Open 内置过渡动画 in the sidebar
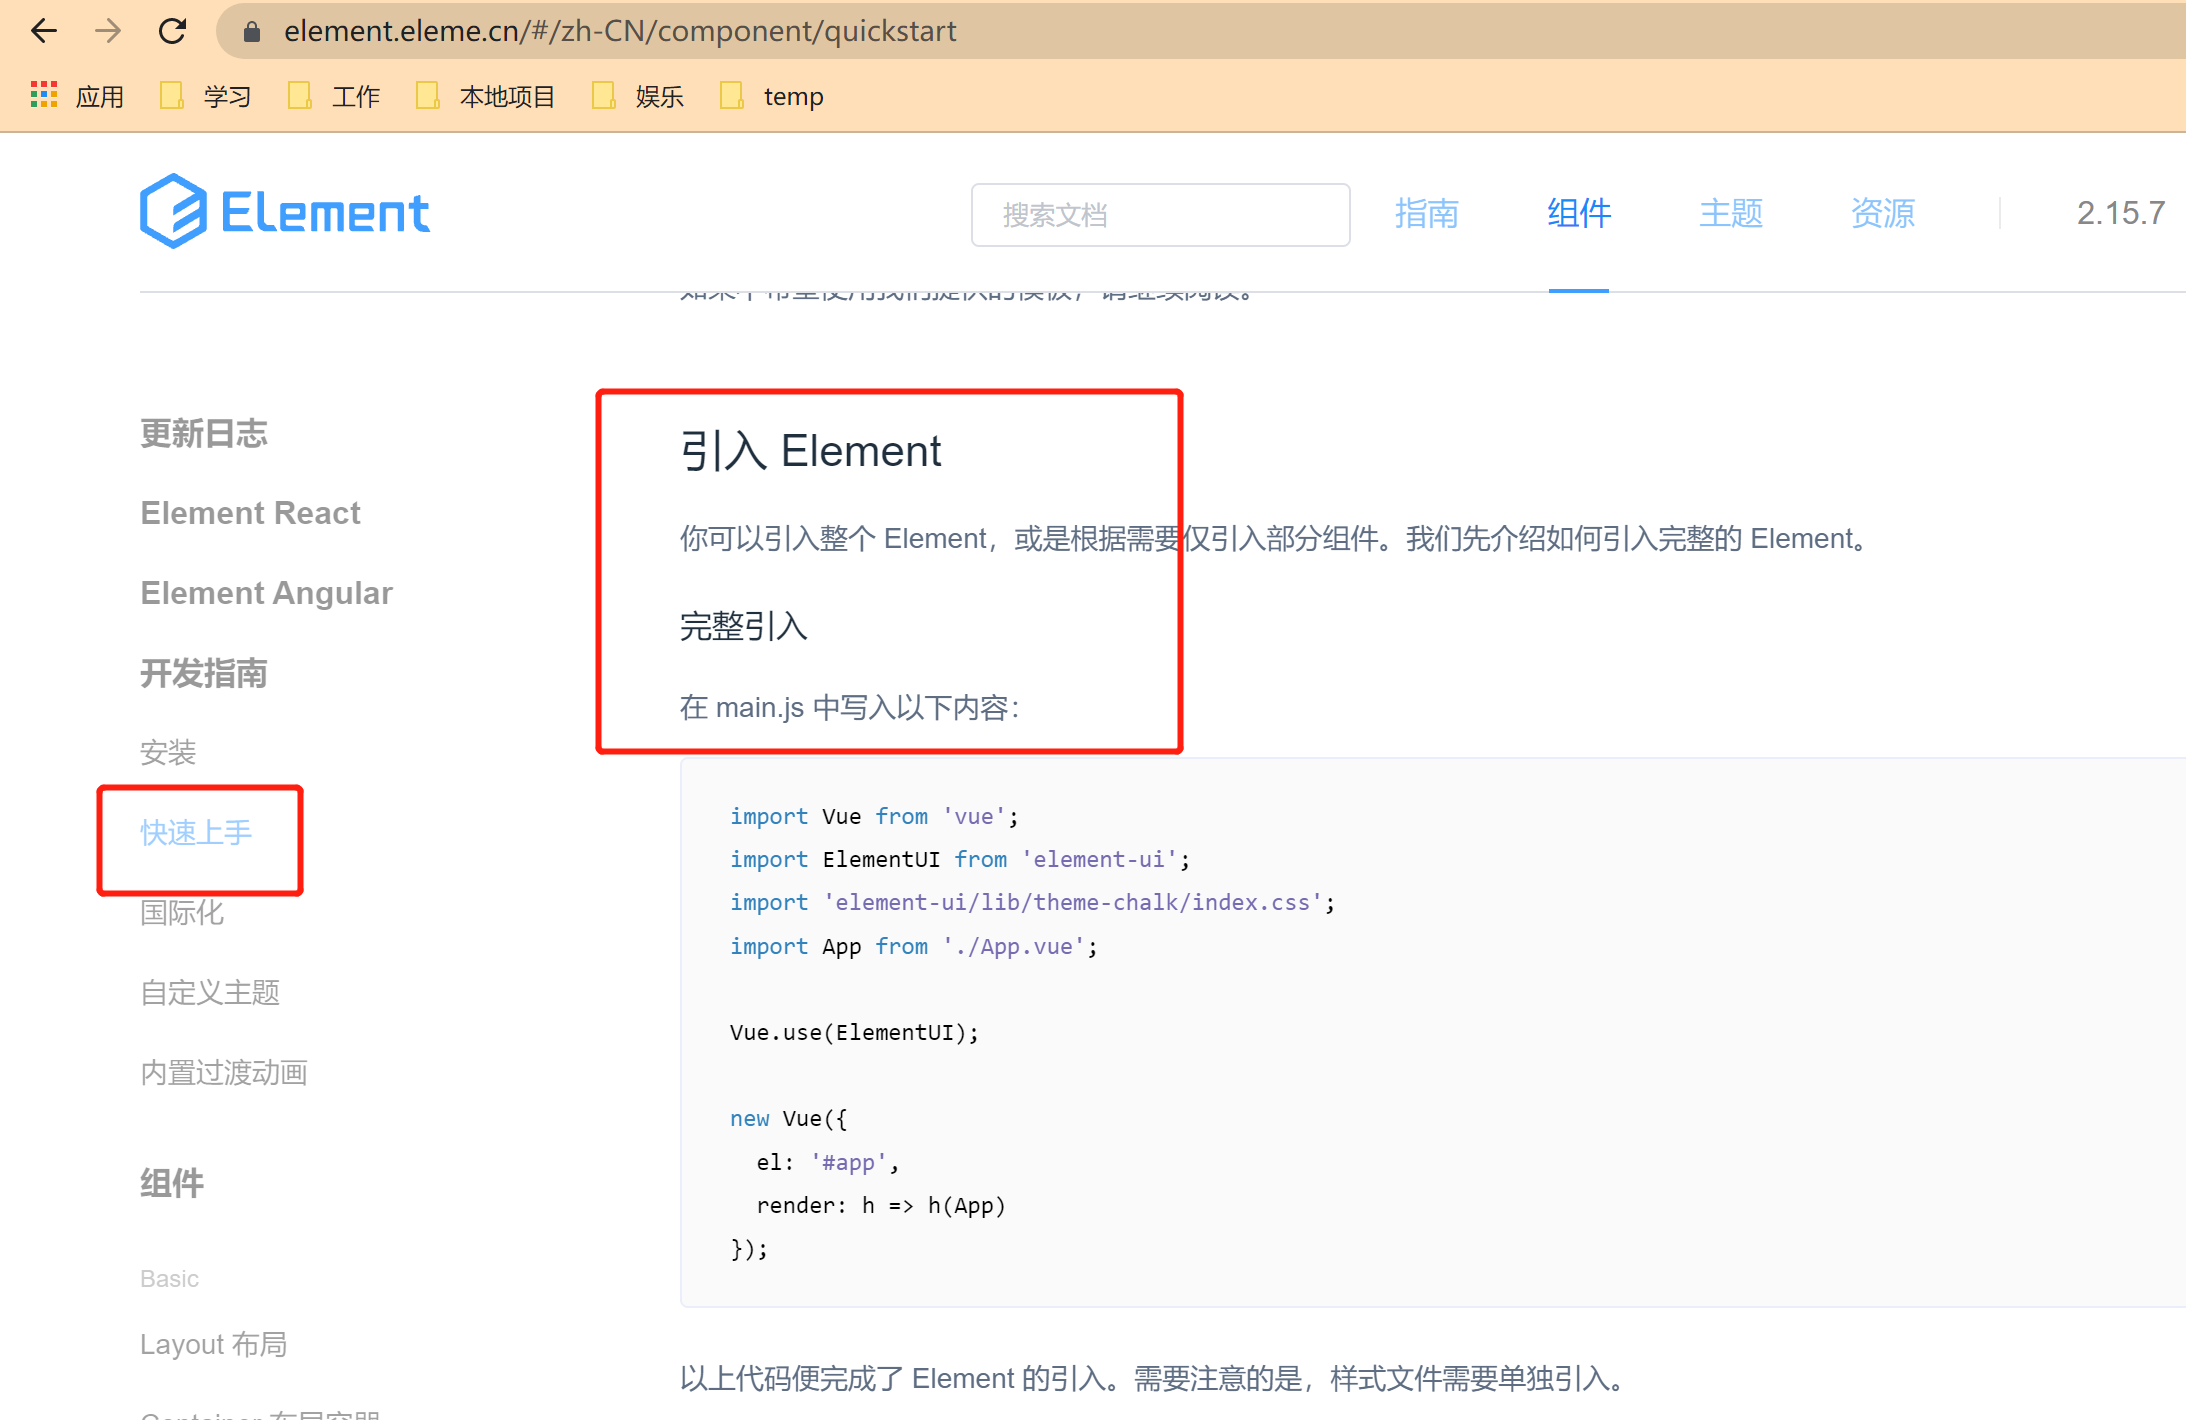 [224, 1072]
